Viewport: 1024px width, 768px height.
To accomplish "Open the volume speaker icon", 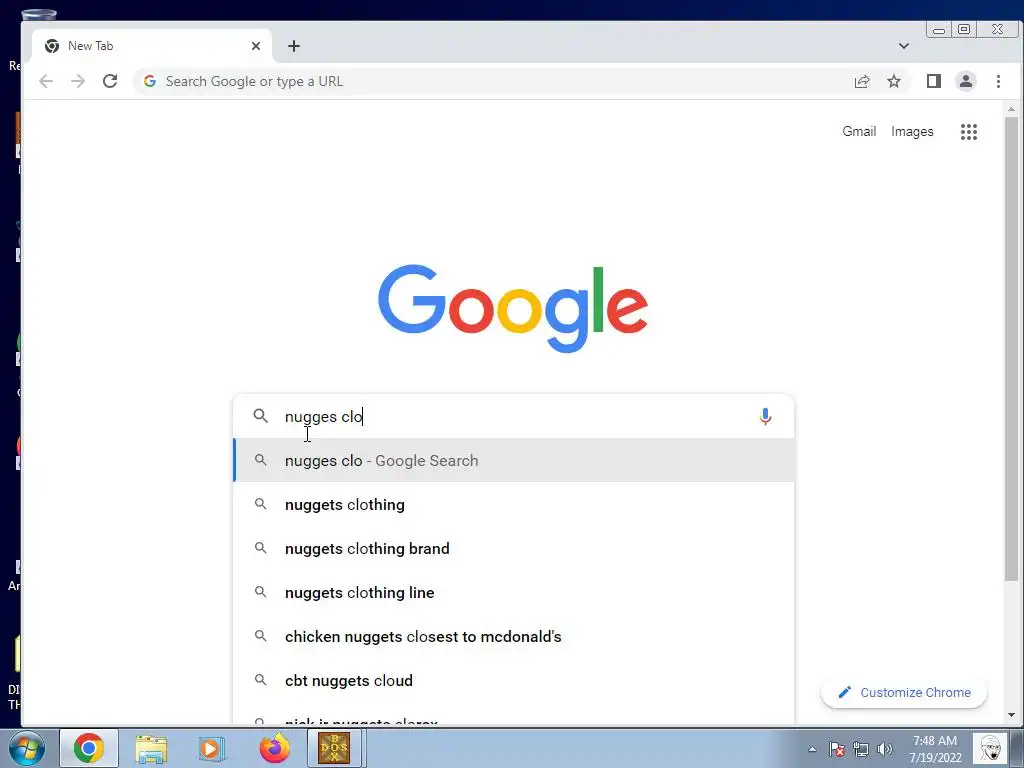I will pyautogui.click(x=885, y=749).
